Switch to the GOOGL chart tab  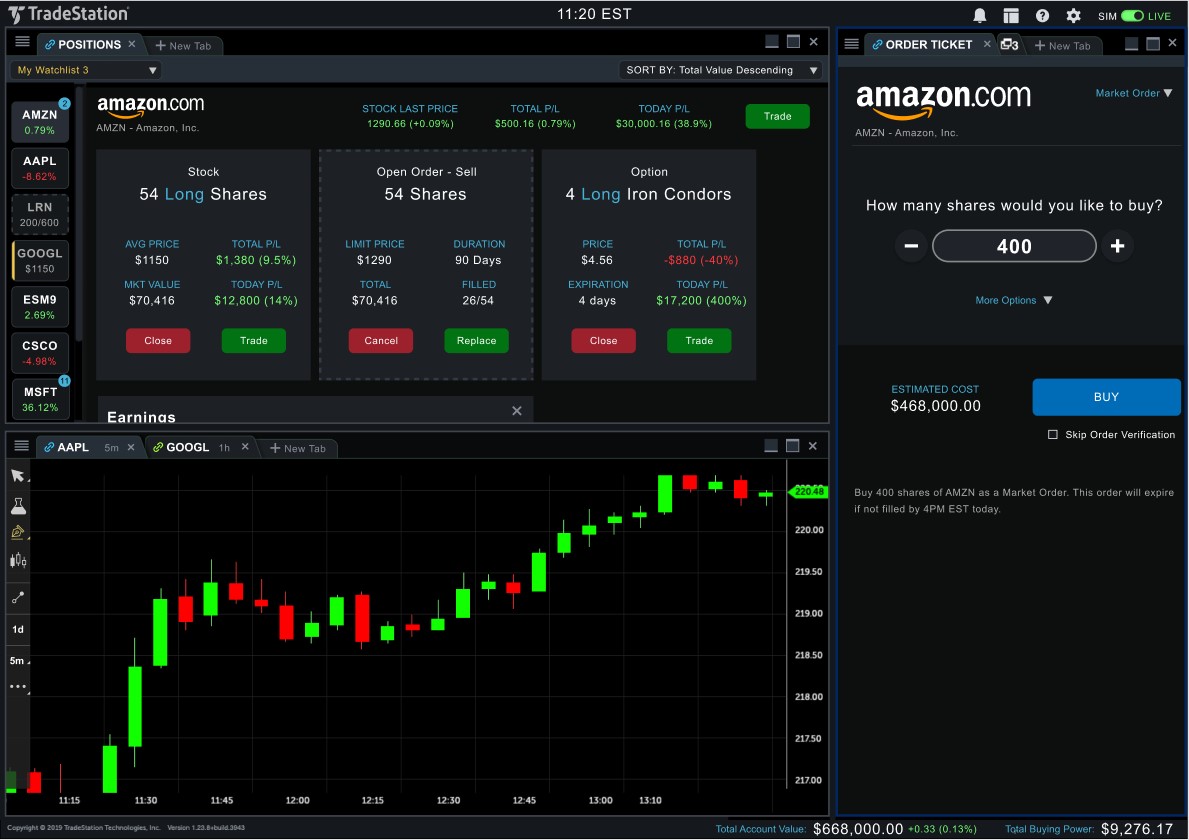(188, 447)
